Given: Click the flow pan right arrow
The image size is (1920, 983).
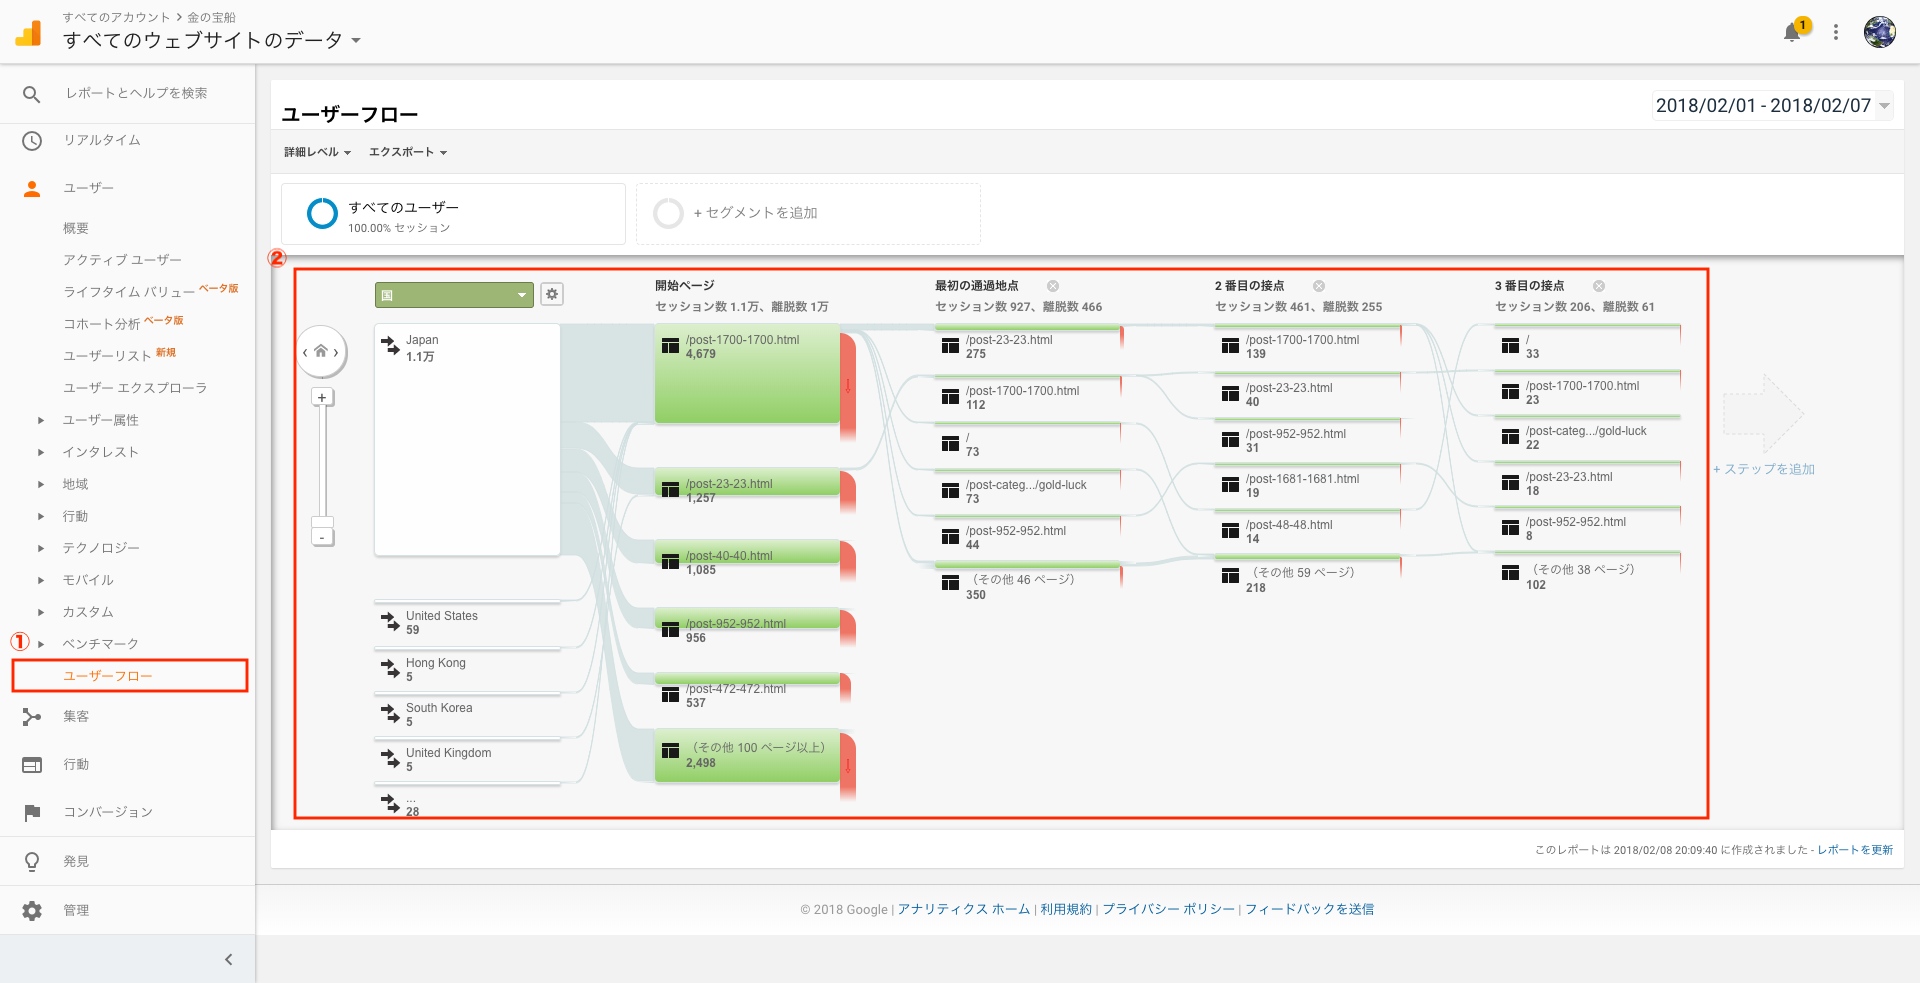Looking at the screenshot, I should tap(337, 352).
